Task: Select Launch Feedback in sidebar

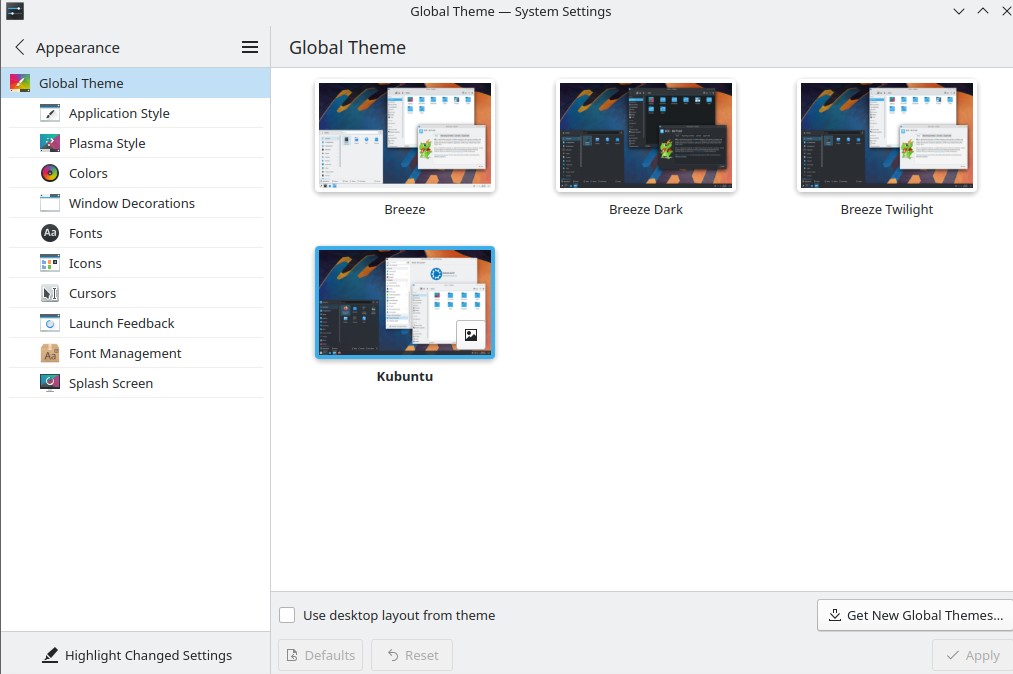Action: (136, 323)
